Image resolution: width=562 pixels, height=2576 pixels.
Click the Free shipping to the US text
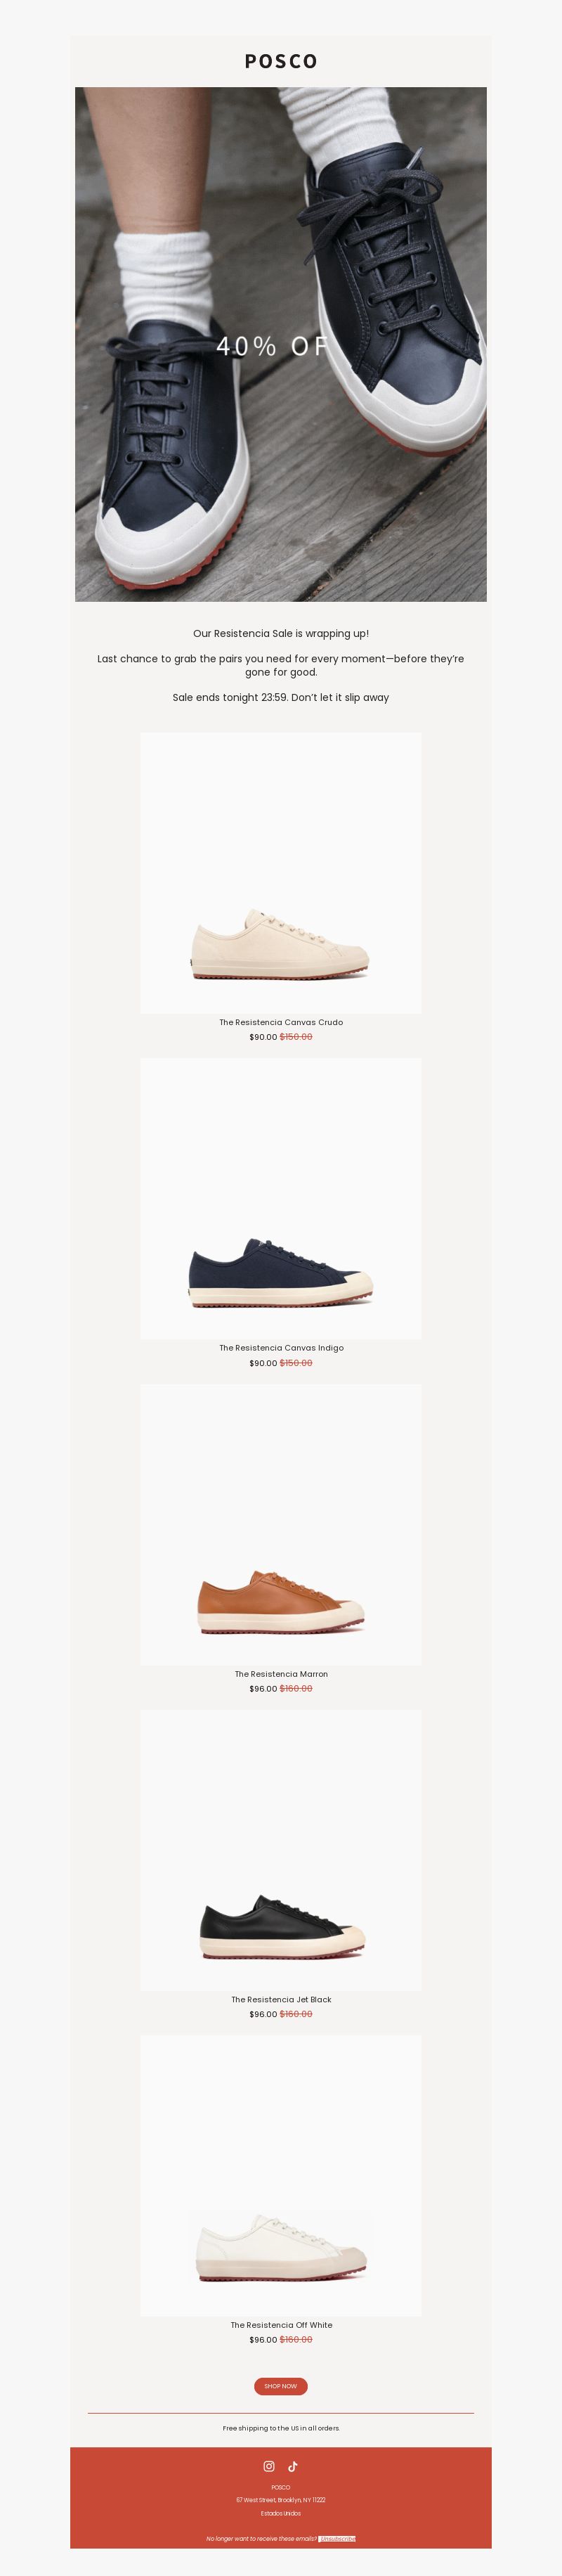[x=281, y=2428]
